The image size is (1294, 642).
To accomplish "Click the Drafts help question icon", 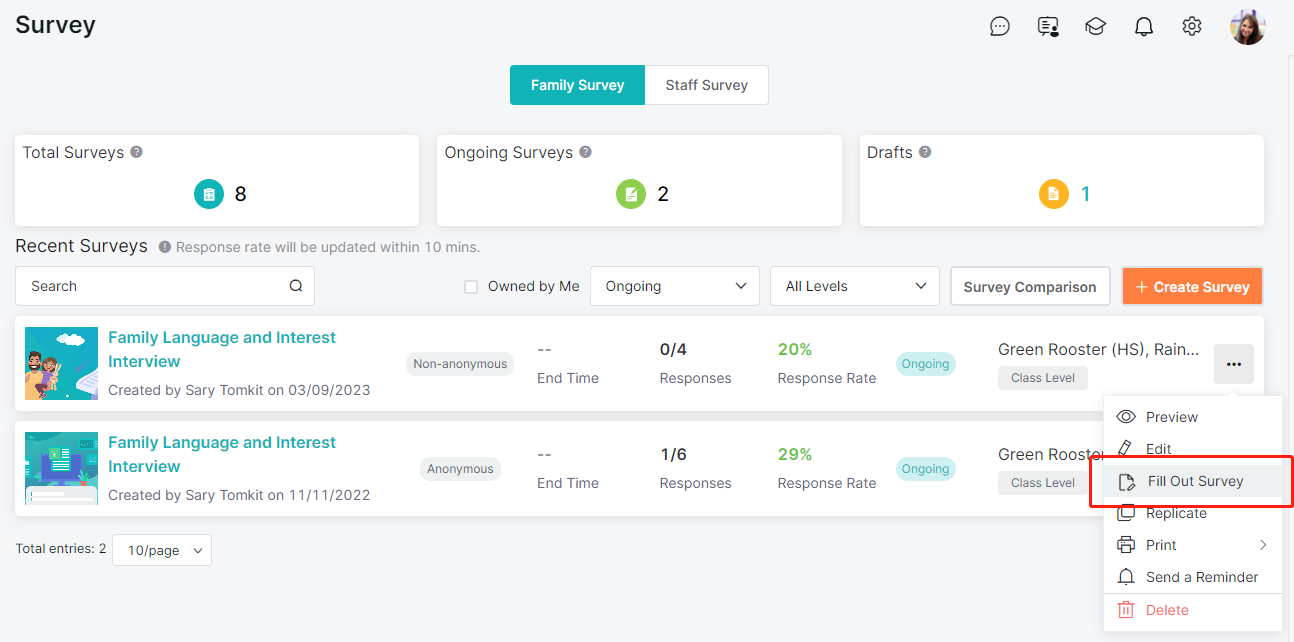I will (925, 153).
